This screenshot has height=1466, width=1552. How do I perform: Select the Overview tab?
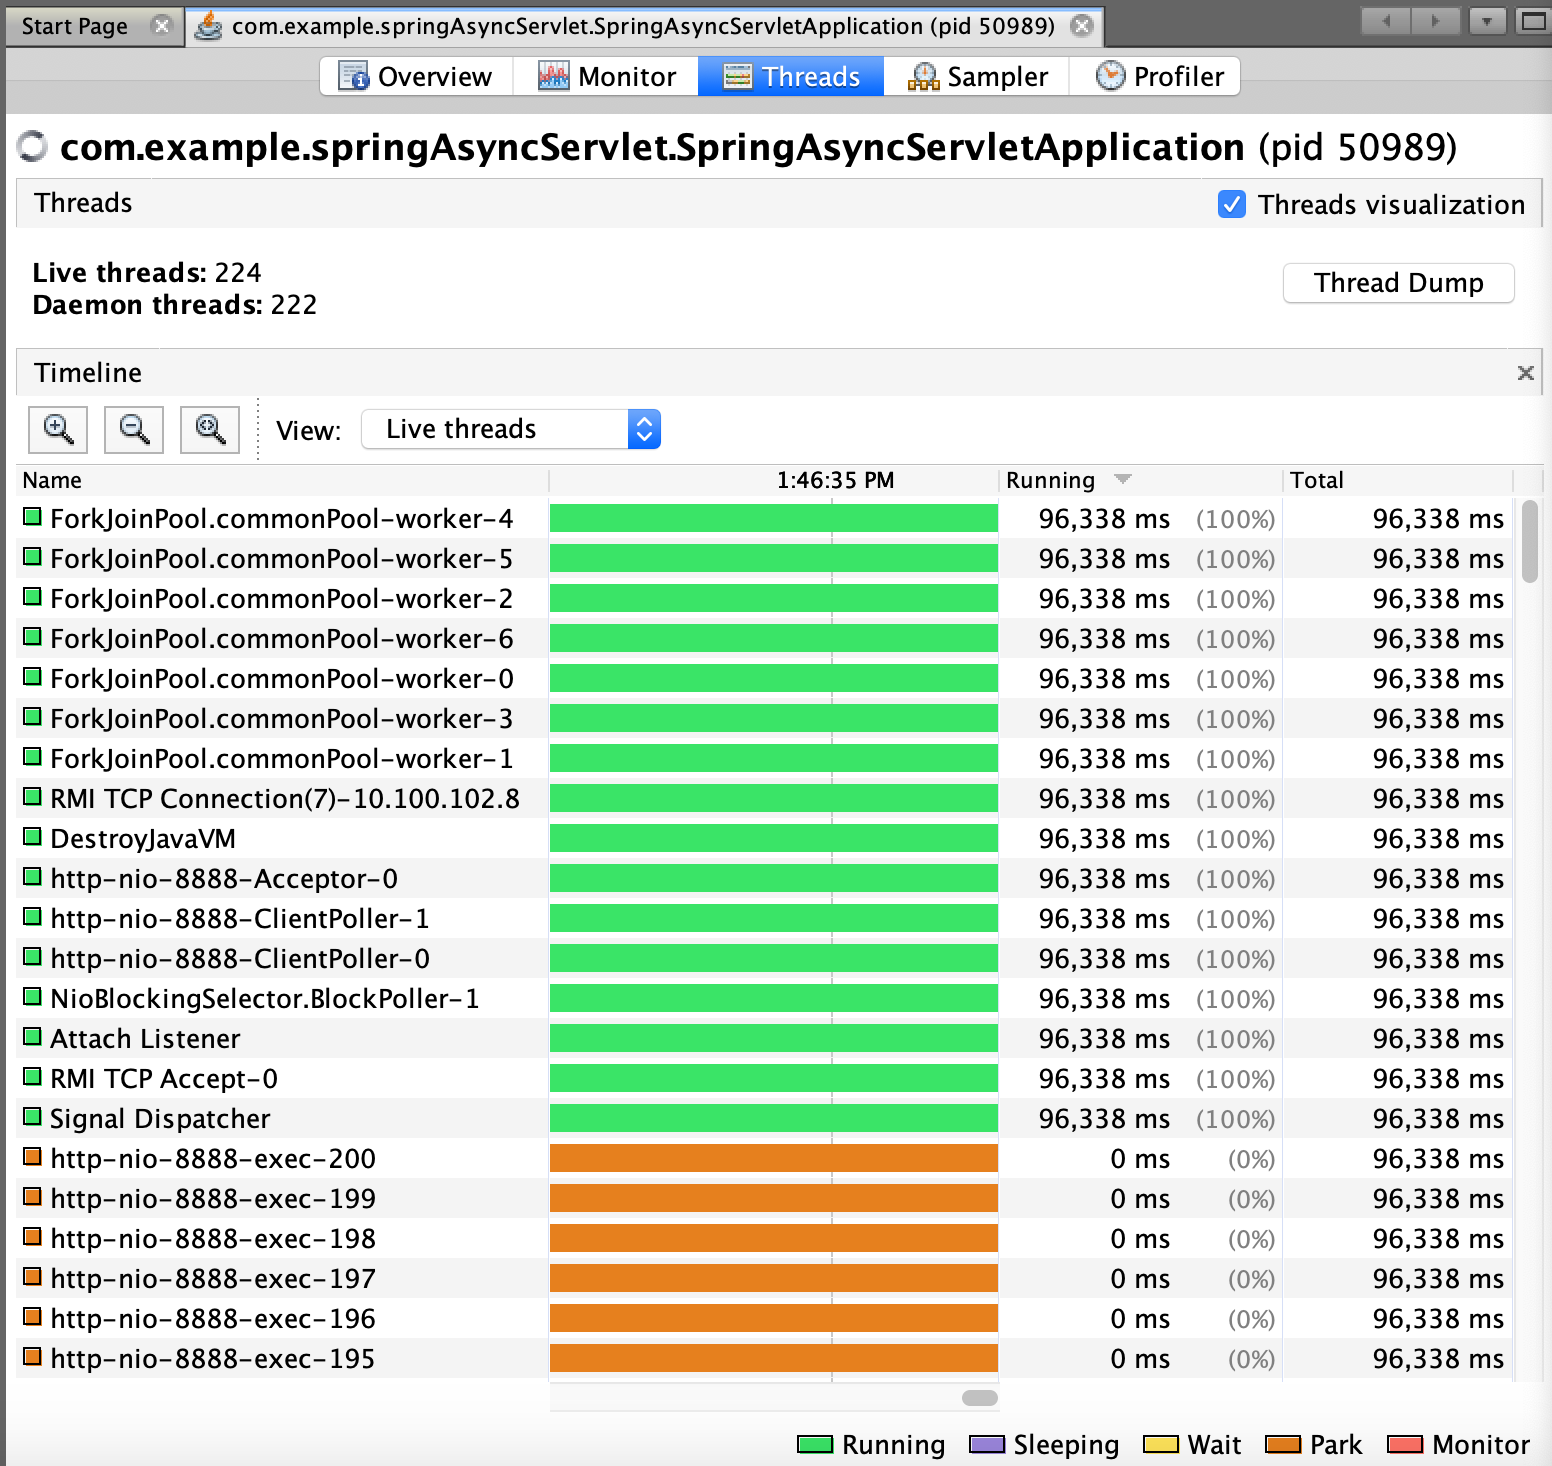(415, 77)
